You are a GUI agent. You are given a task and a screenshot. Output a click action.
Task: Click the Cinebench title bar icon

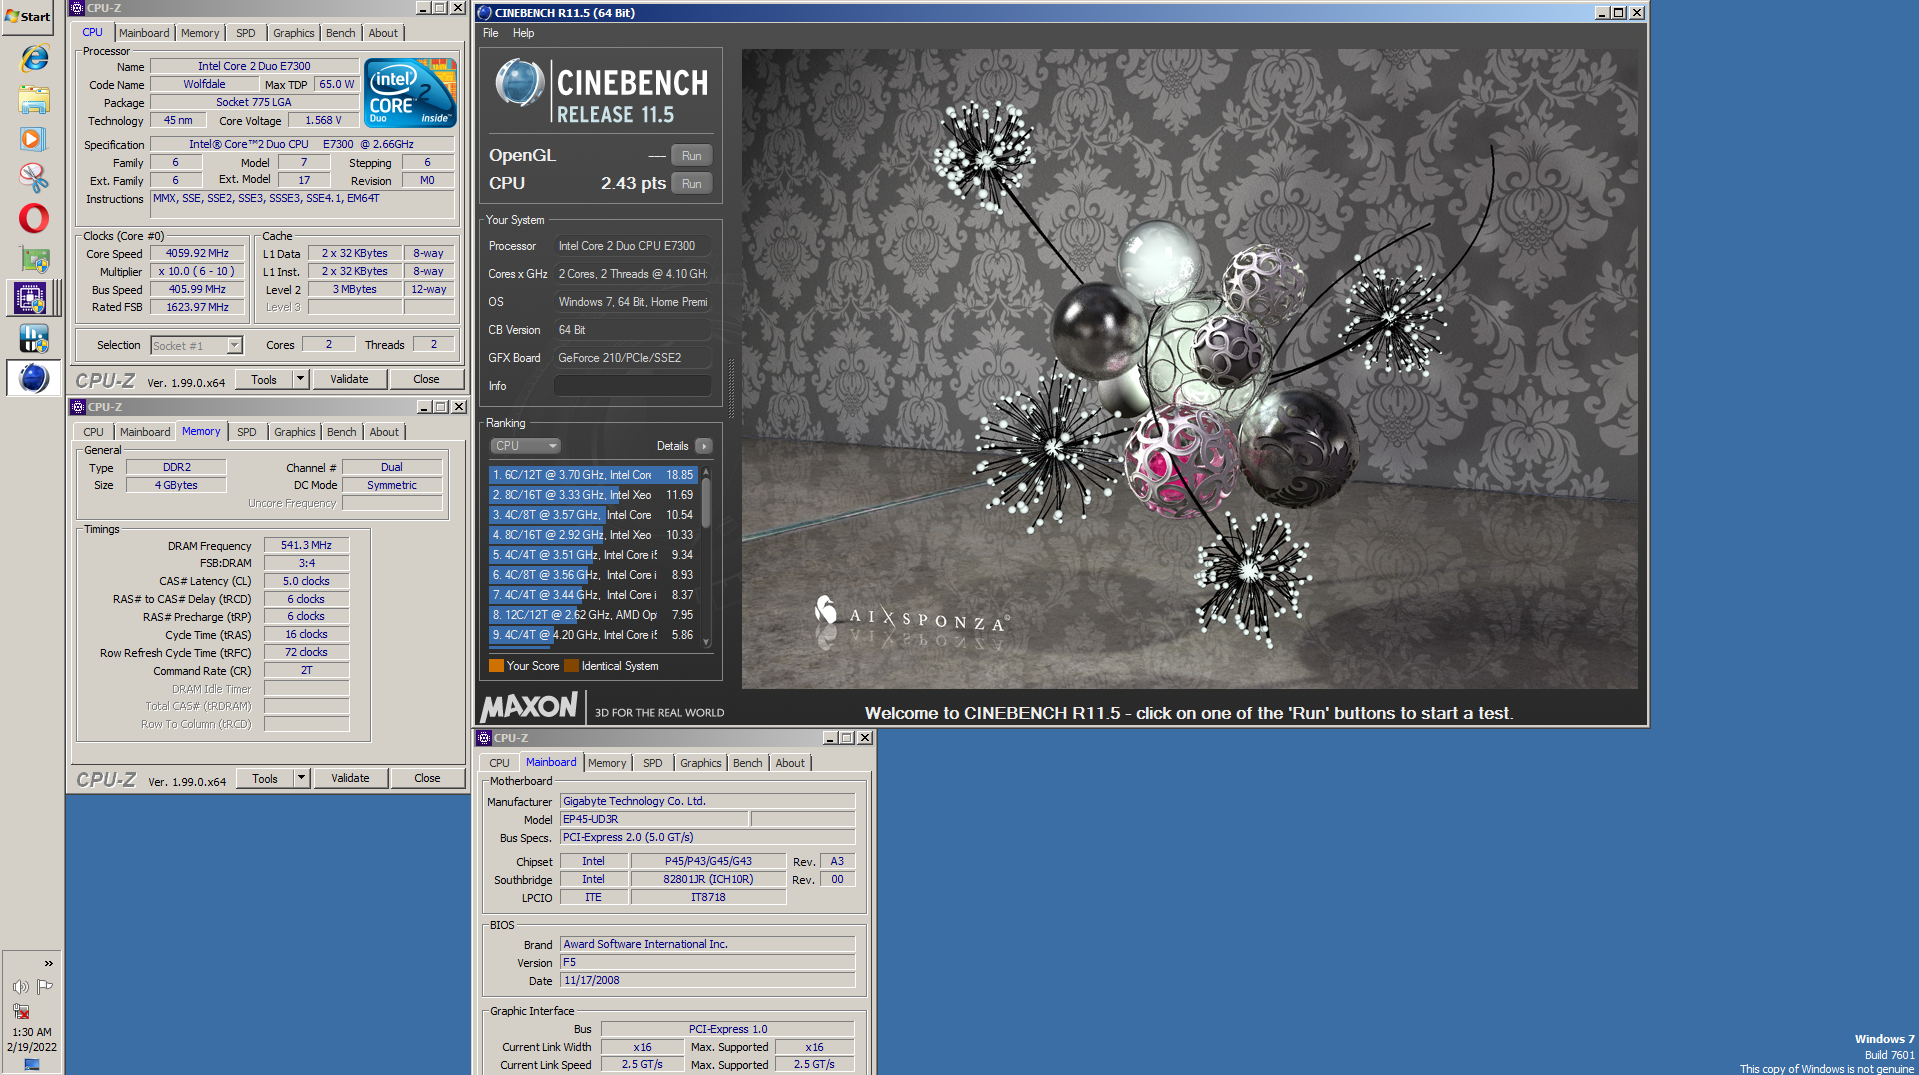[x=485, y=13]
